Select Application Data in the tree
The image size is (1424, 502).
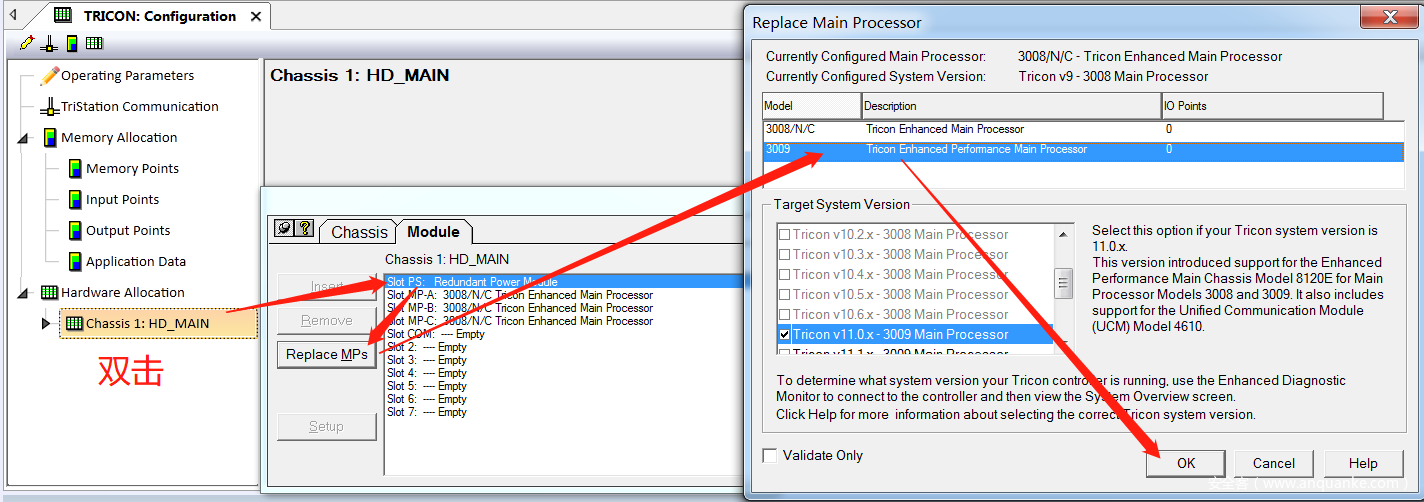(x=136, y=261)
